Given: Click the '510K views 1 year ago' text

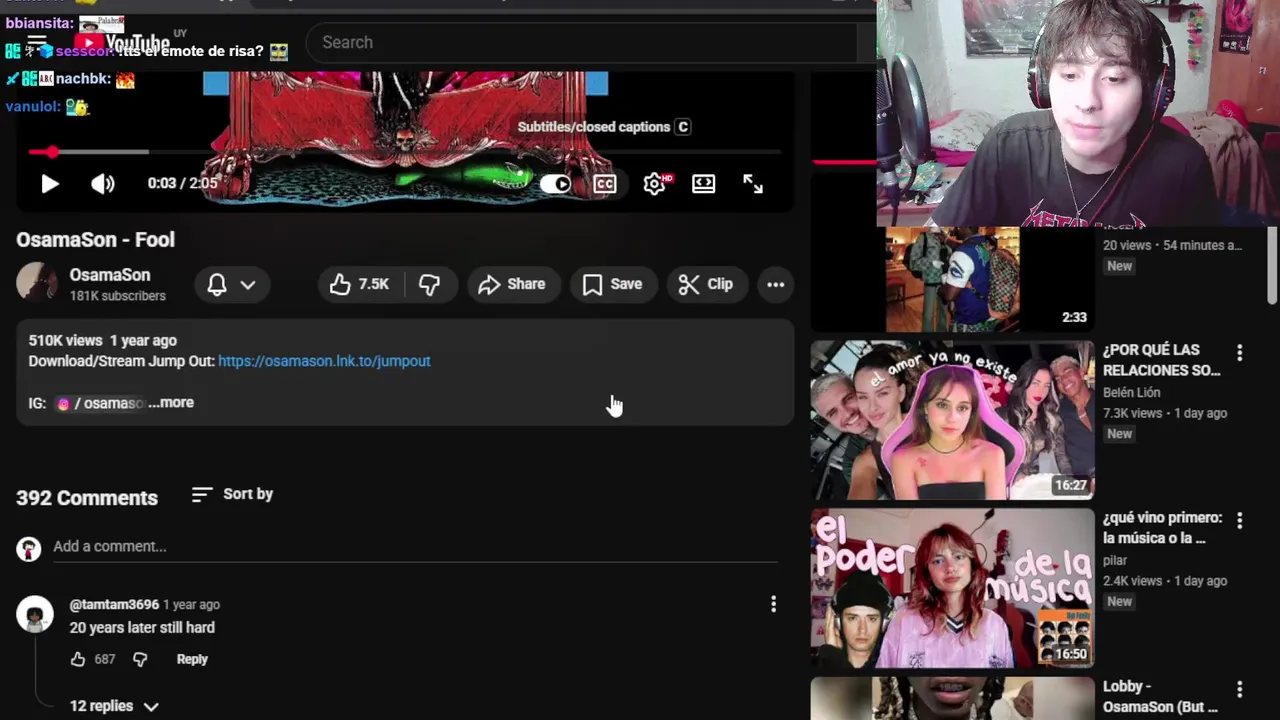Looking at the screenshot, I should pyautogui.click(x=103, y=341).
